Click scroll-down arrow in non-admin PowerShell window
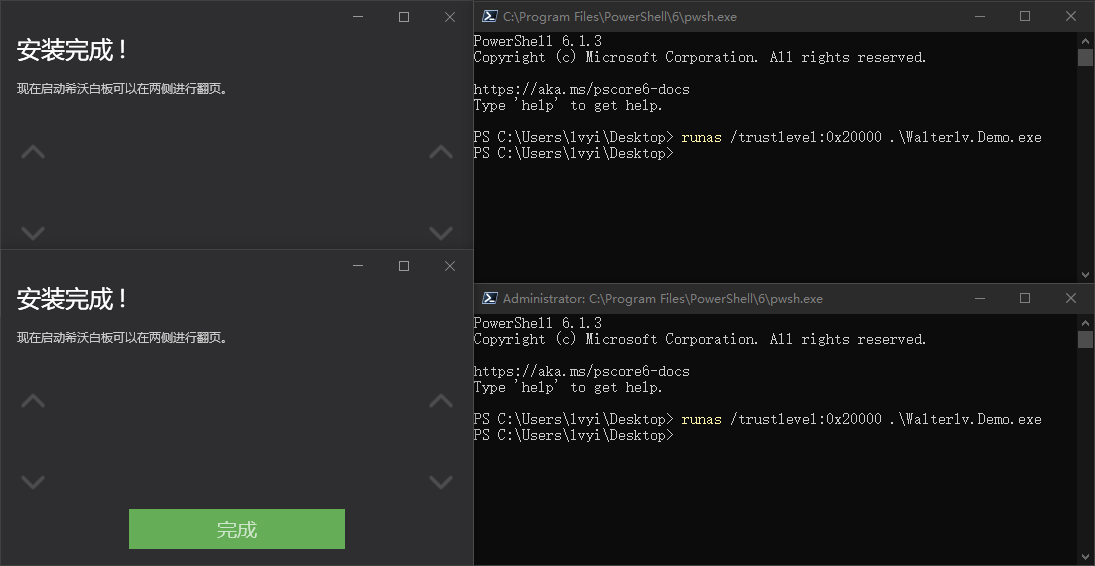The width and height of the screenshot is (1095, 566). pyautogui.click(x=1085, y=274)
